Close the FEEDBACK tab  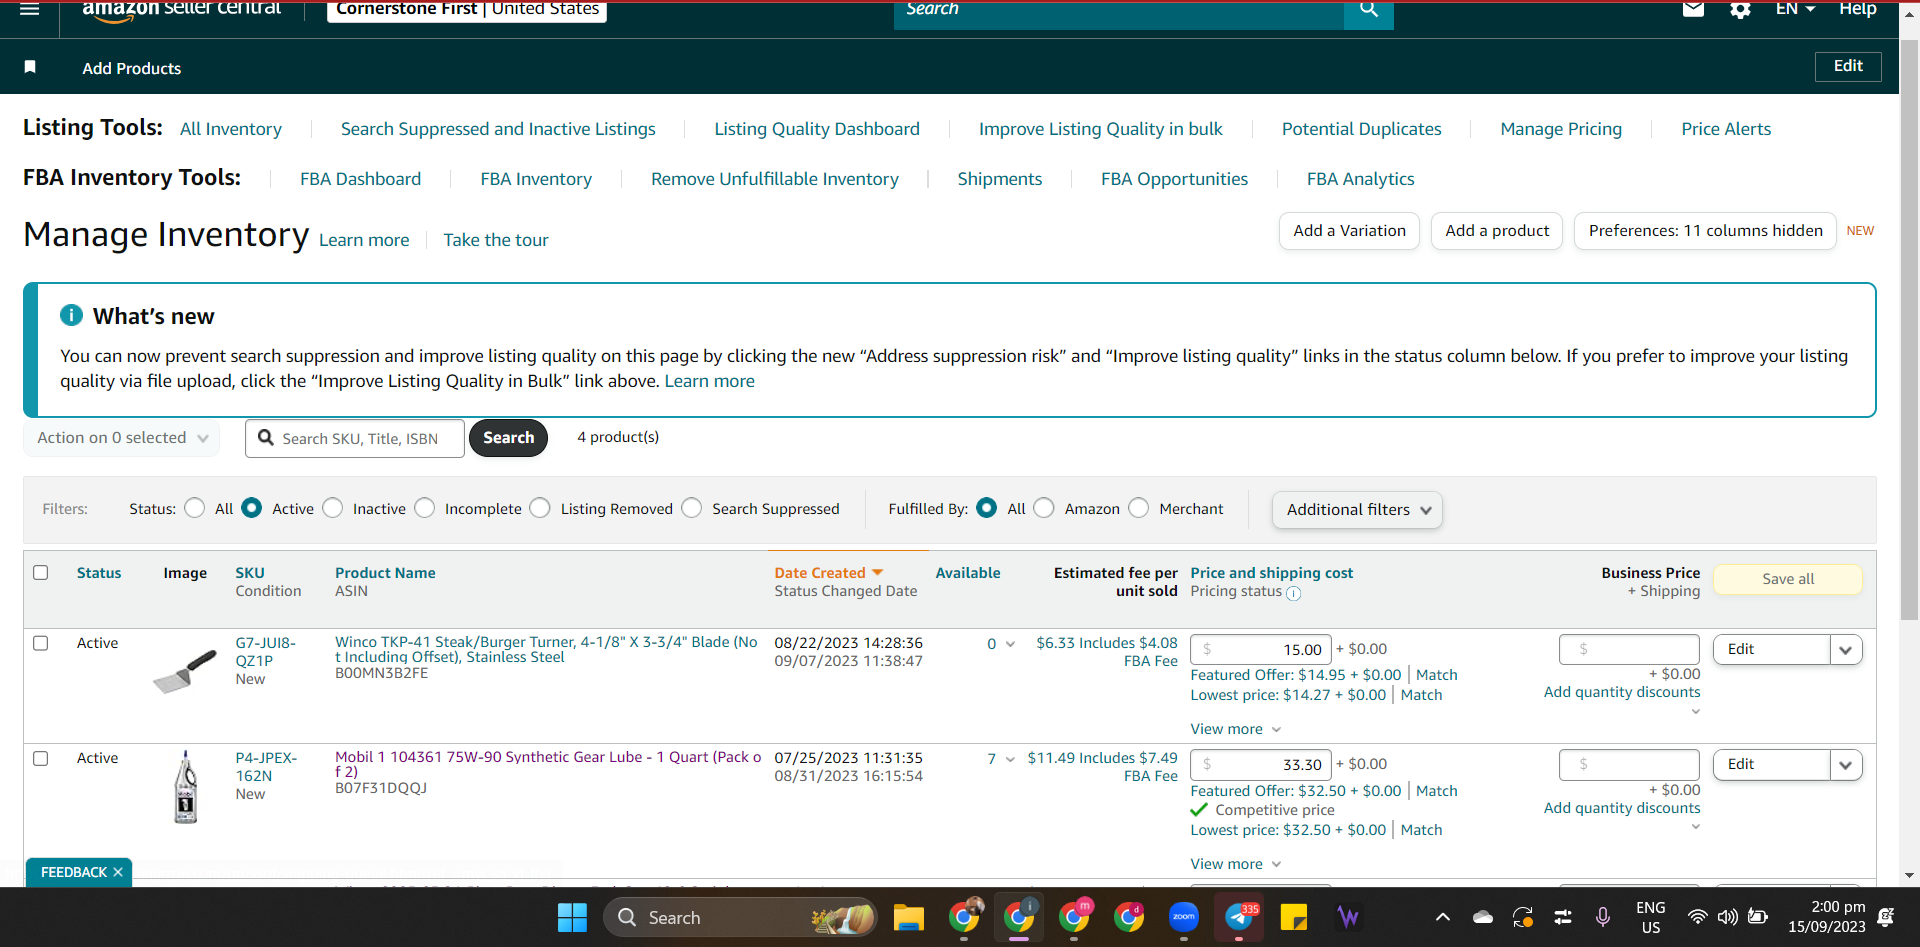coord(118,872)
